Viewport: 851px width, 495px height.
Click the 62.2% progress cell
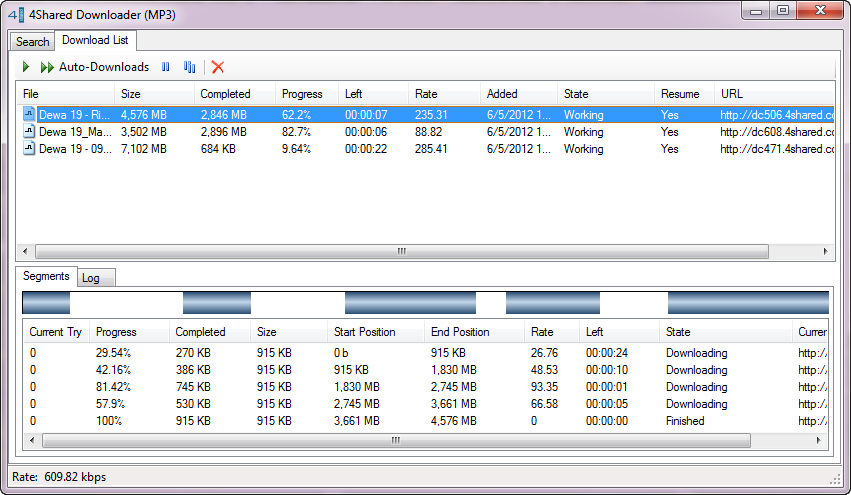296,115
